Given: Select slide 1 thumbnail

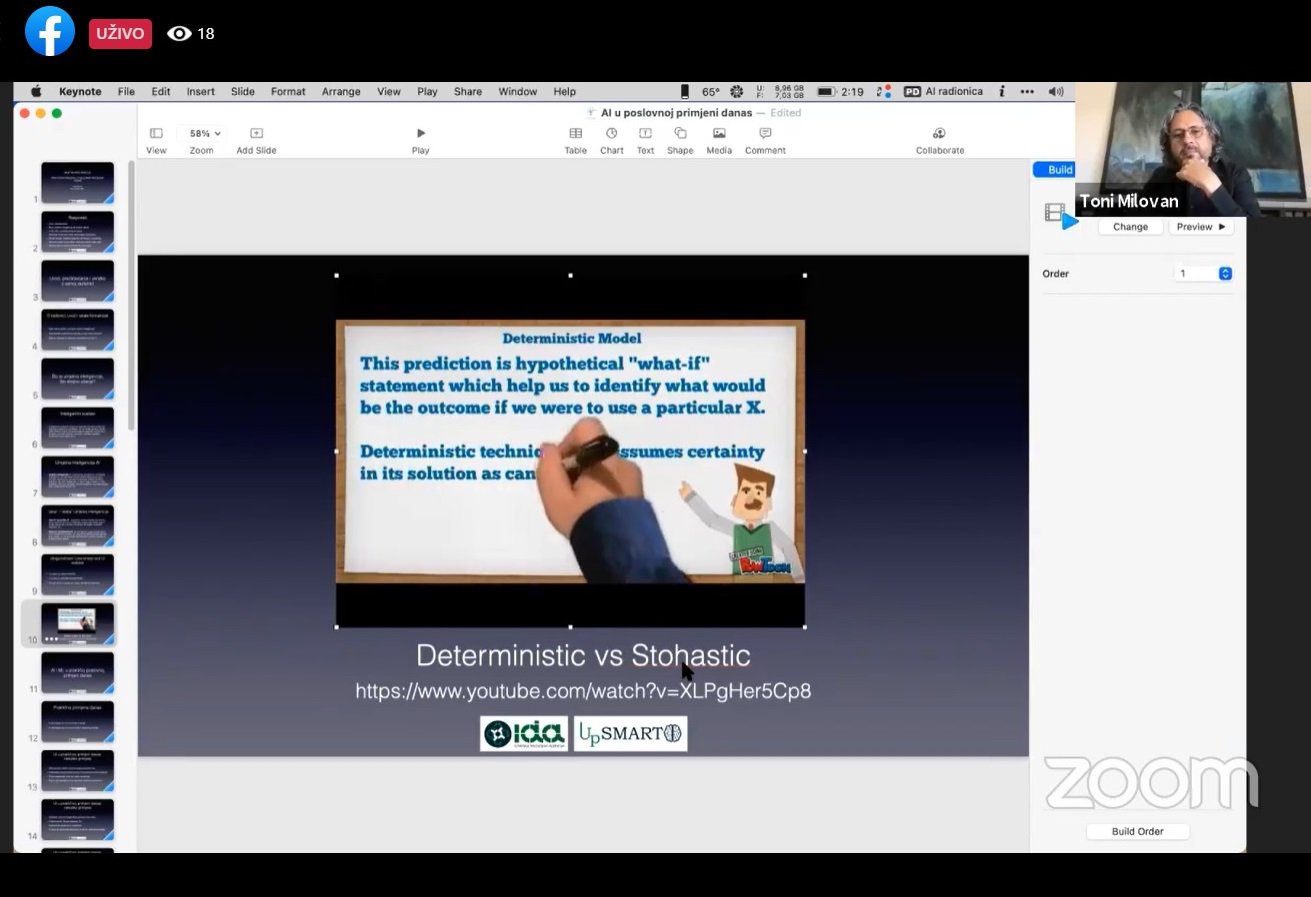Looking at the screenshot, I should 77,183.
